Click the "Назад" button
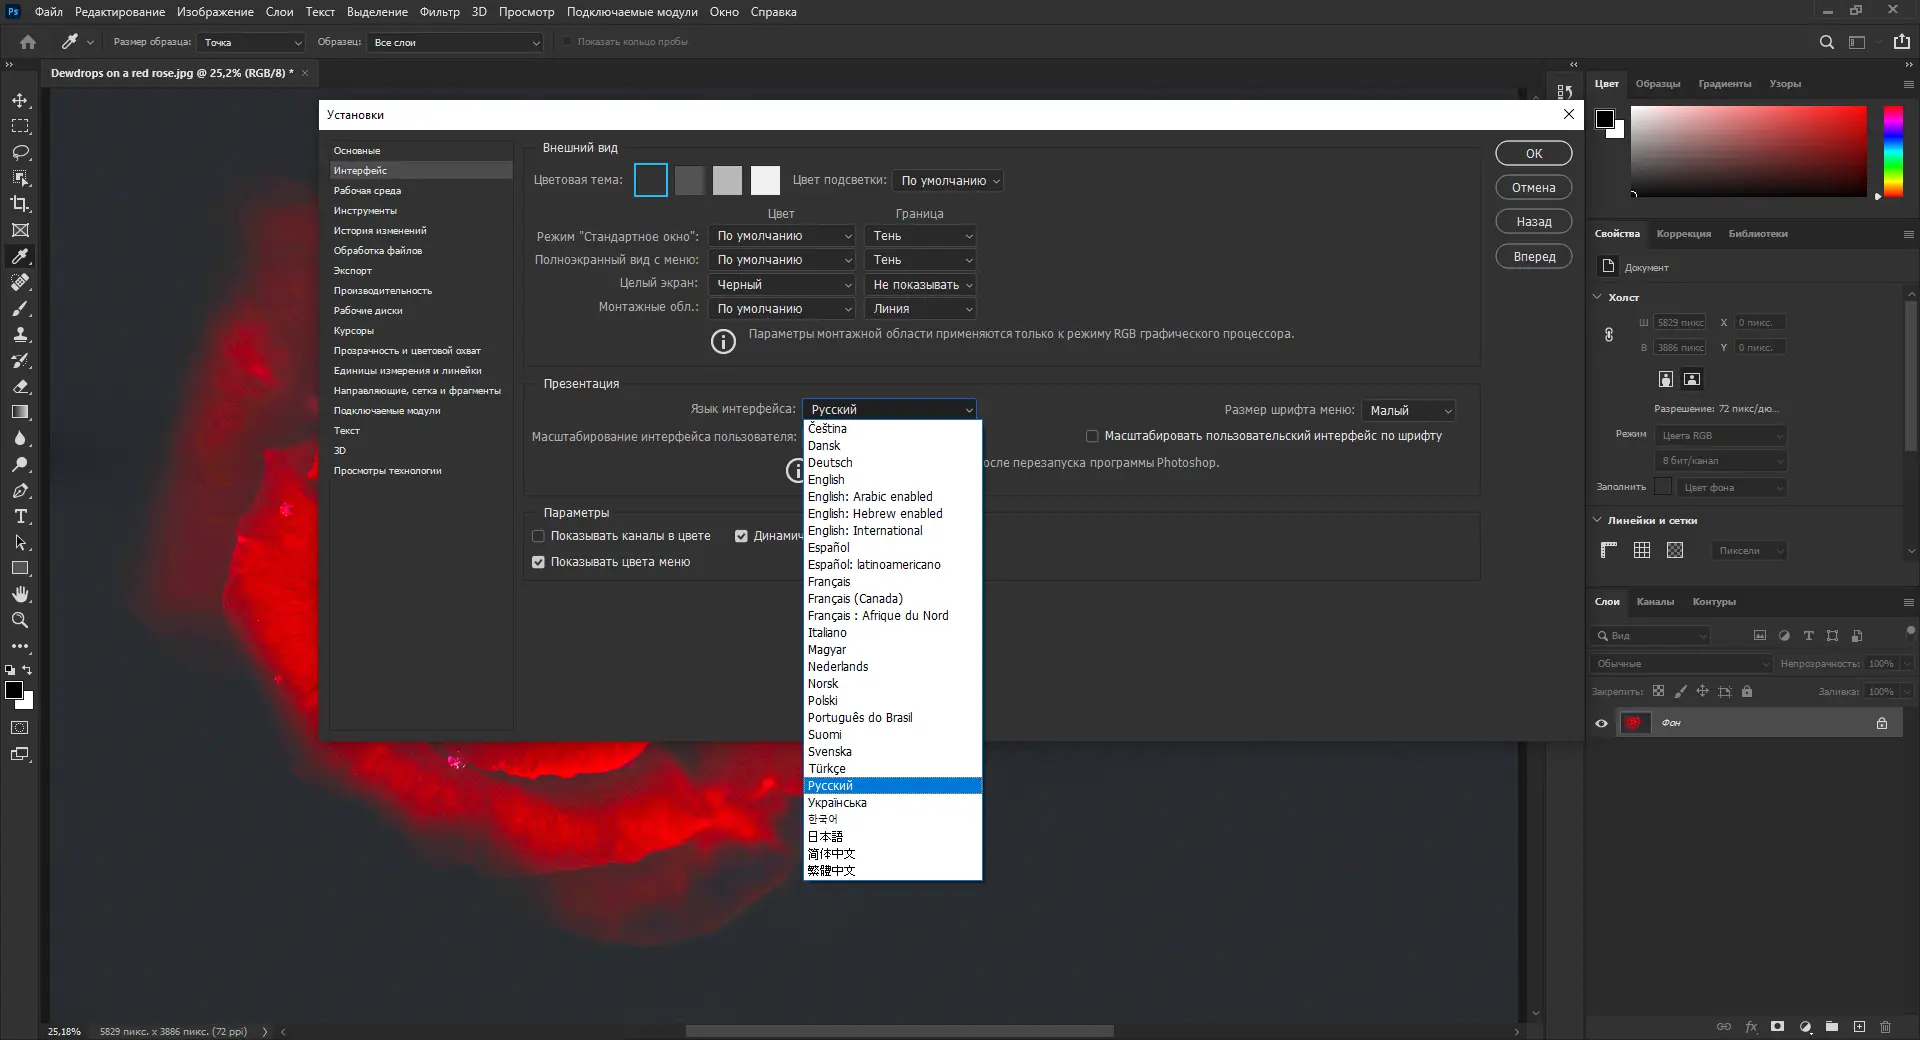The height and width of the screenshot is (1040, 1920). click(x=1534, y=221)
